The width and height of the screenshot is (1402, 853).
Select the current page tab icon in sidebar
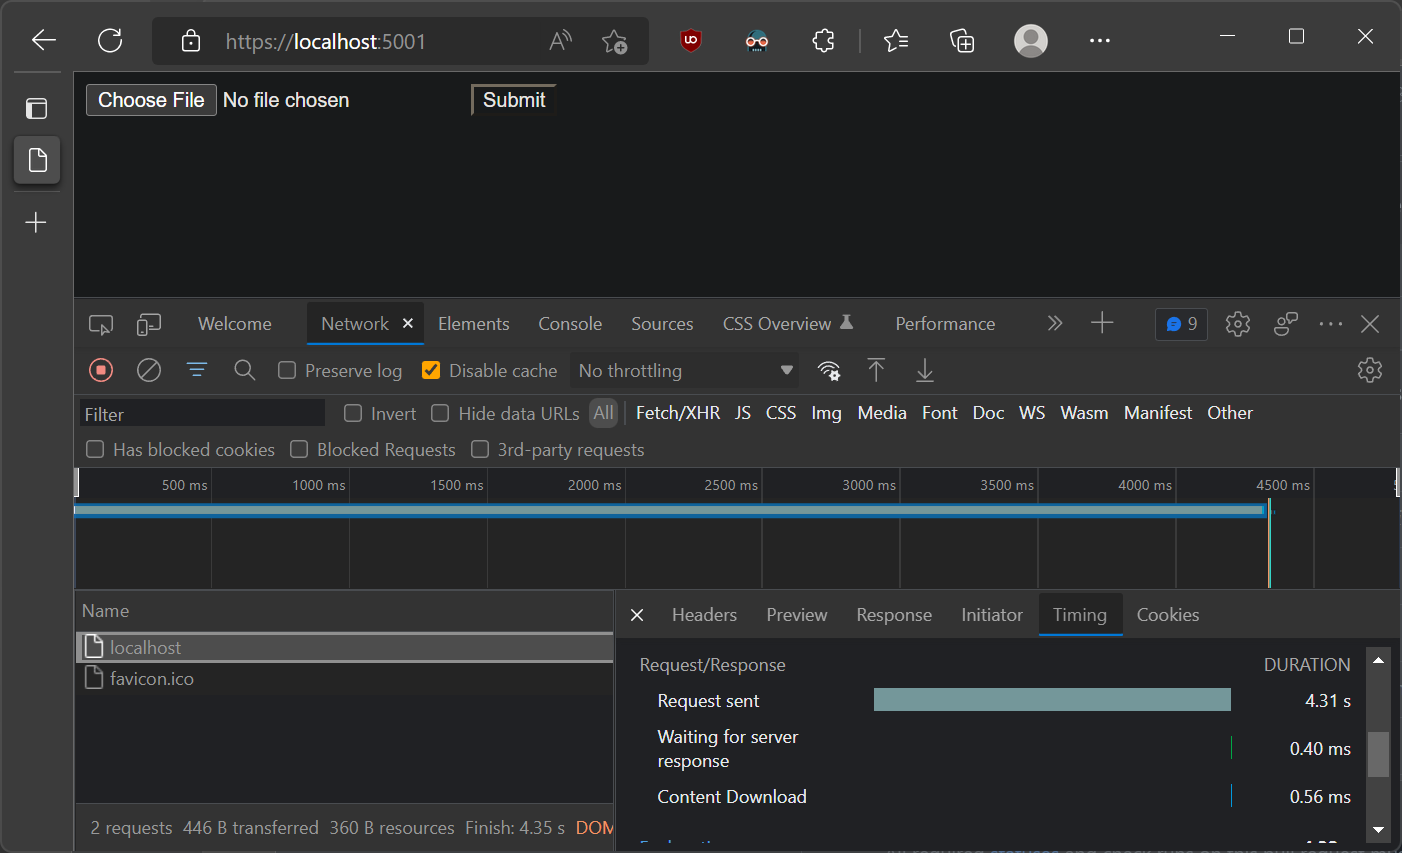click(x=37, y=160)
